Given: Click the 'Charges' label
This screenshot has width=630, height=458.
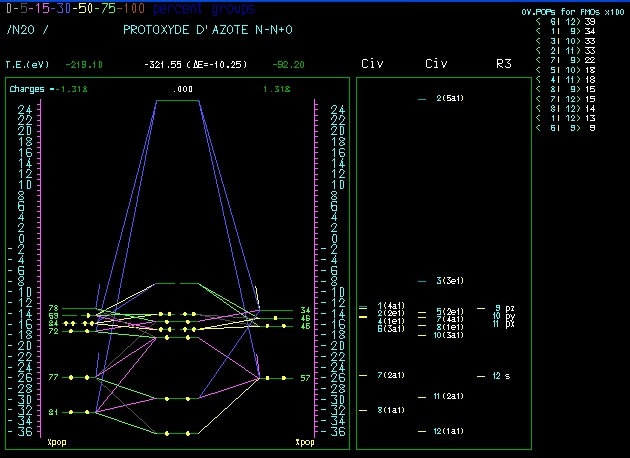Looking at the screenshot, I should 27,89.
